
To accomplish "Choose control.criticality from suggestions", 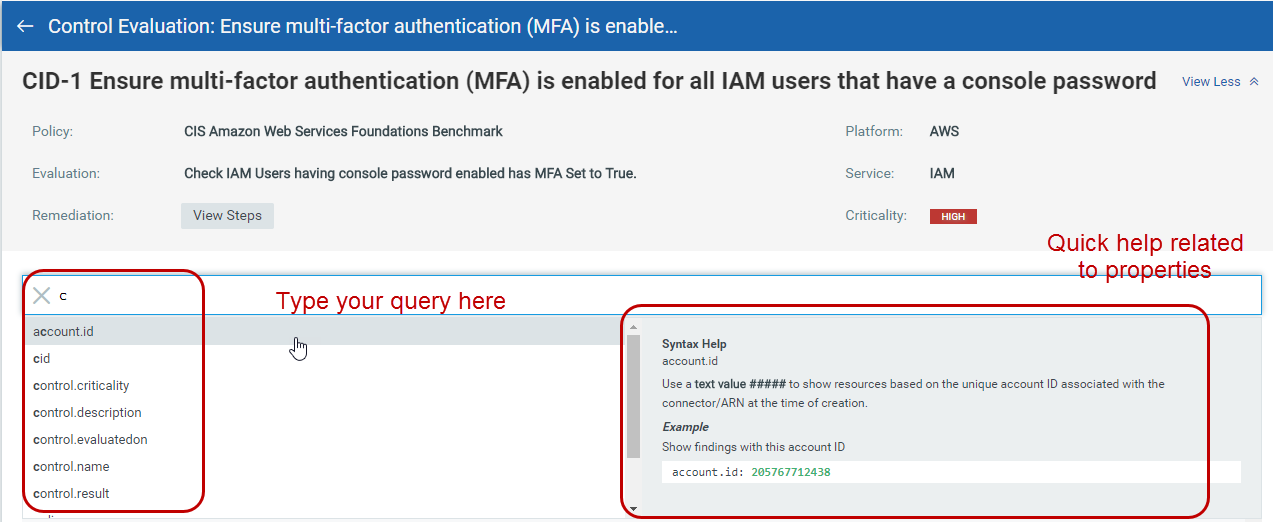I will 324,385.
